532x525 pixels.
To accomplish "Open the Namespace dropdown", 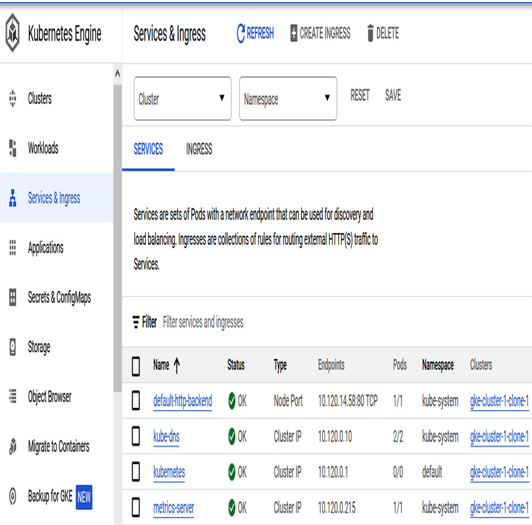I will coord(288,98).
